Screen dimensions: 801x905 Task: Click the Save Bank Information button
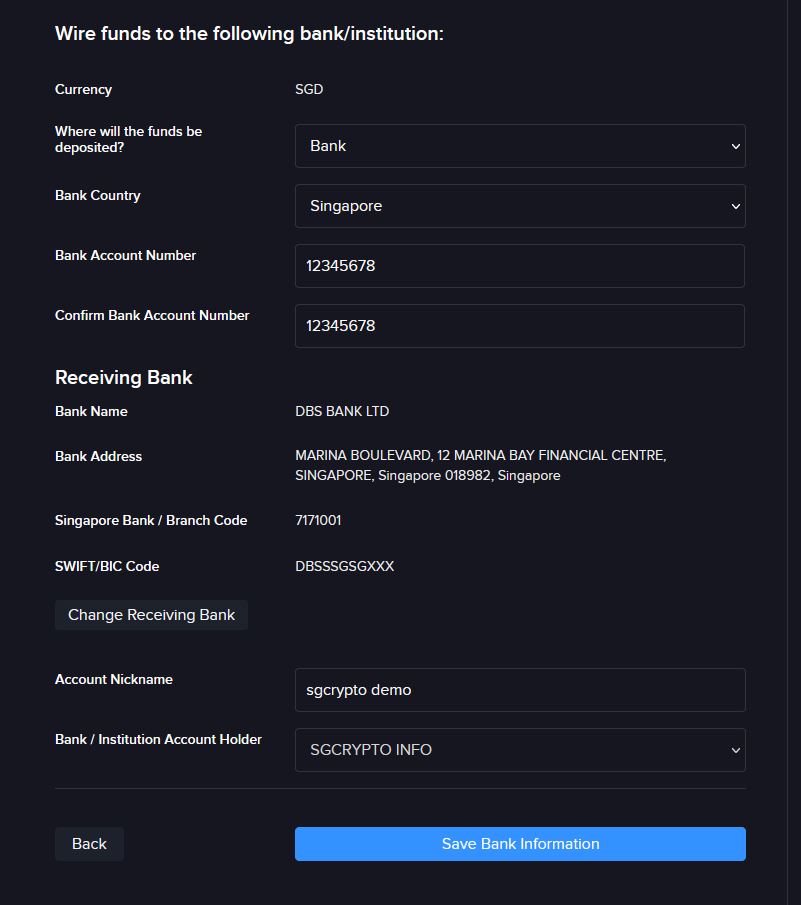(520, 844)
